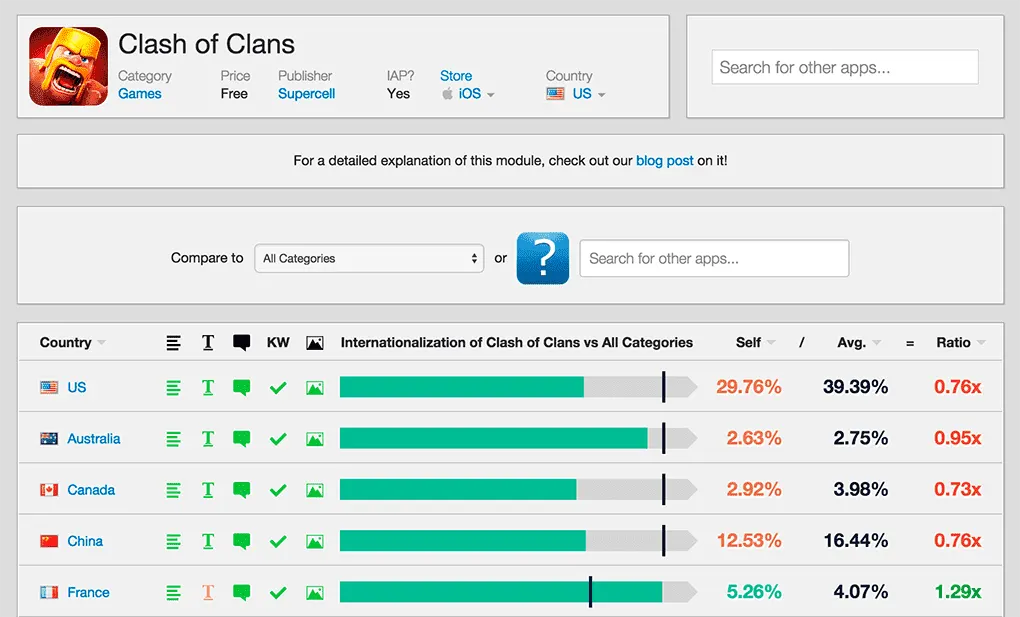Click the US internationalization progress bar
This screenshot has height=617, width=1020.
pyautogui.click(x=518, y=387)
